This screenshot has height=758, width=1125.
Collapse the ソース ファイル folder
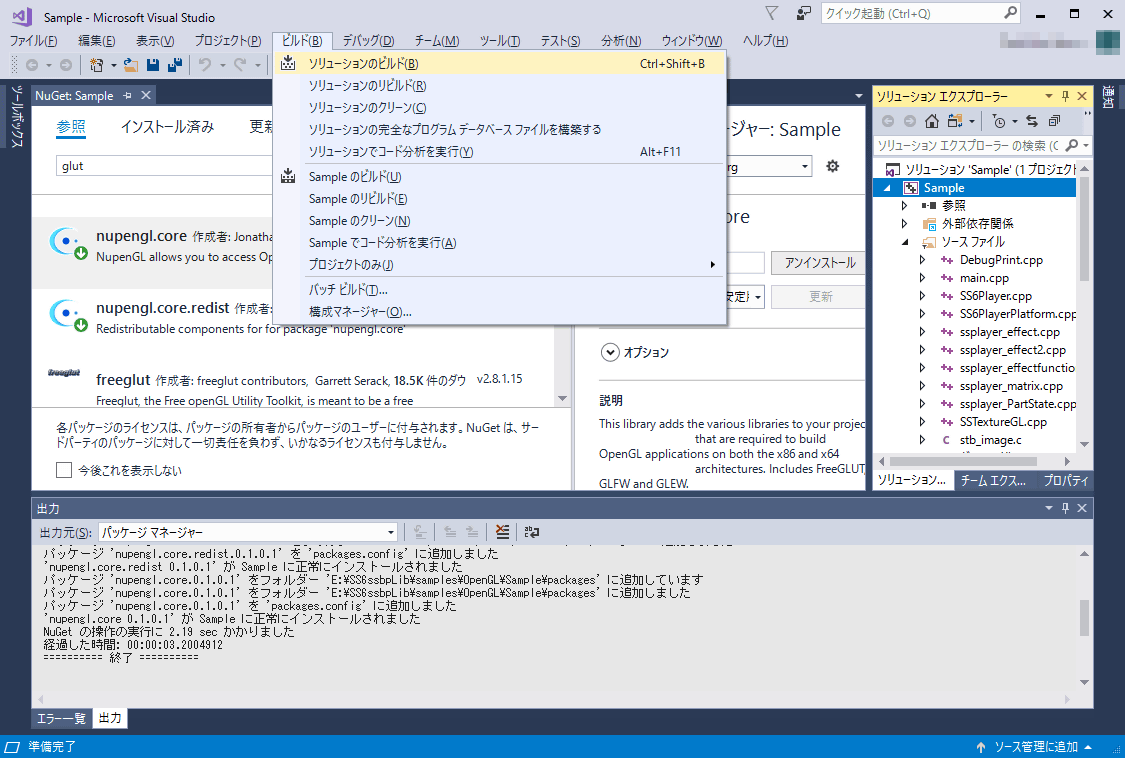point(905,242)
